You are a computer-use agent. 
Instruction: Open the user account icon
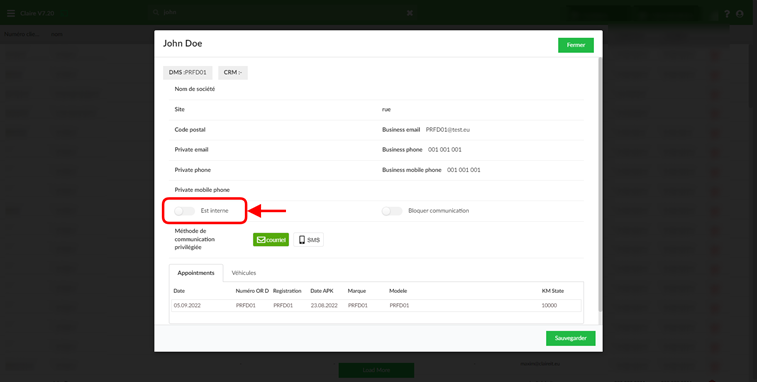(740, 14)
